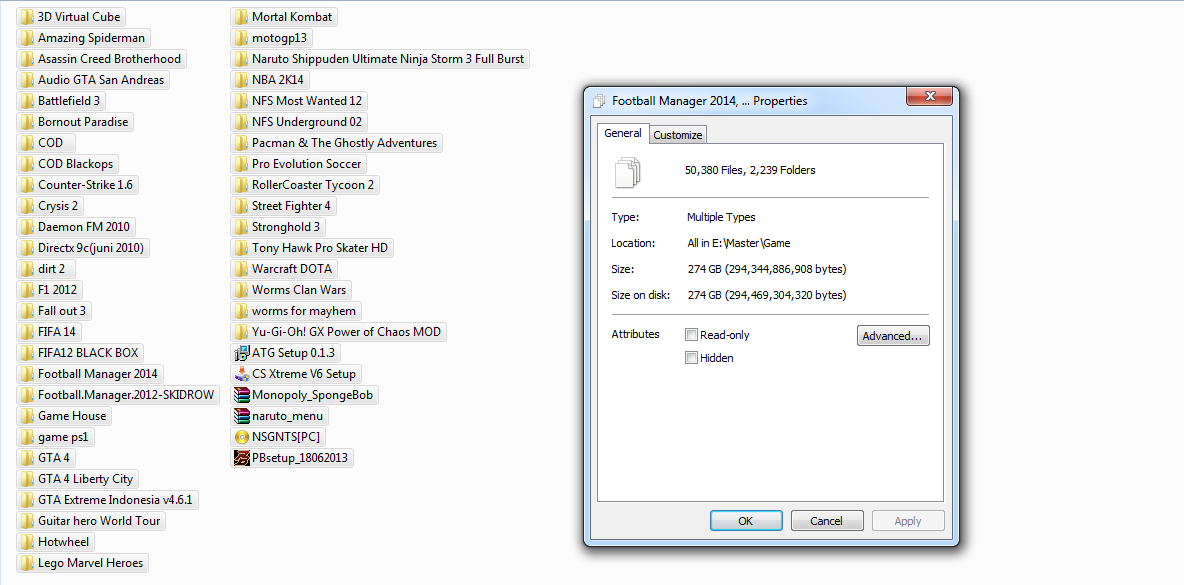Select the FIFA 14 folder icon
Image resolution: width=1184 pixels, height=585 pixels.
click(x=27, y=331)
